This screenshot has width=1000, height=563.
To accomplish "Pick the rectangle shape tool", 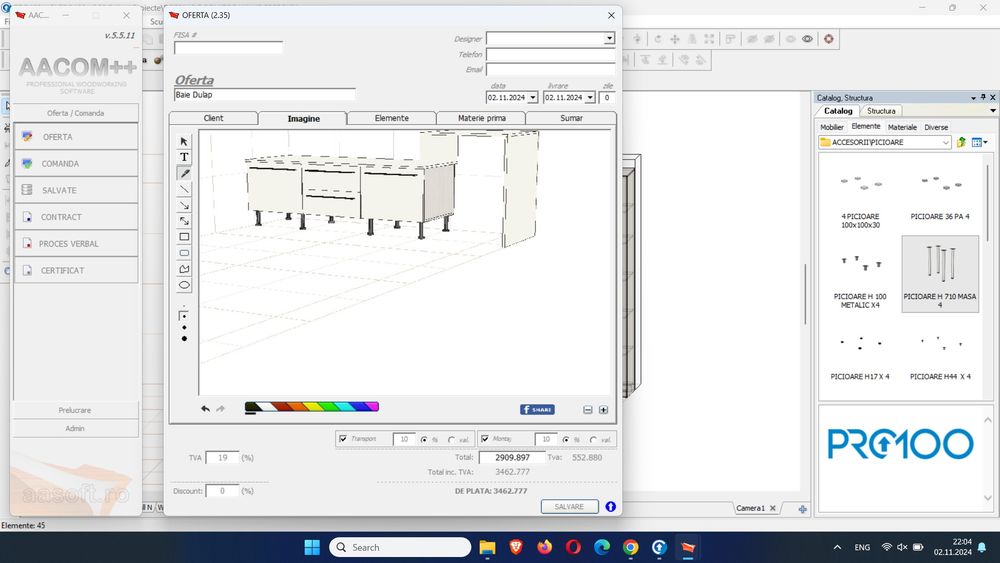I will (184, 237).
